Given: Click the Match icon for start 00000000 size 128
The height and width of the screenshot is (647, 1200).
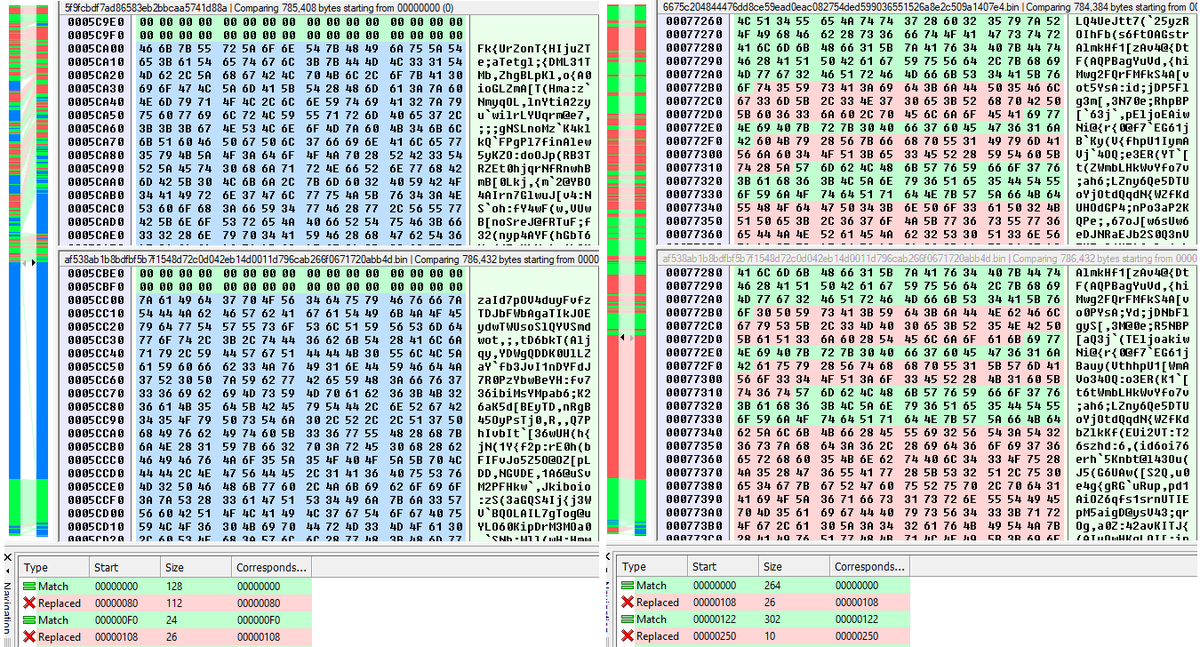Looking at the screenshot, I should coord(29,585).
